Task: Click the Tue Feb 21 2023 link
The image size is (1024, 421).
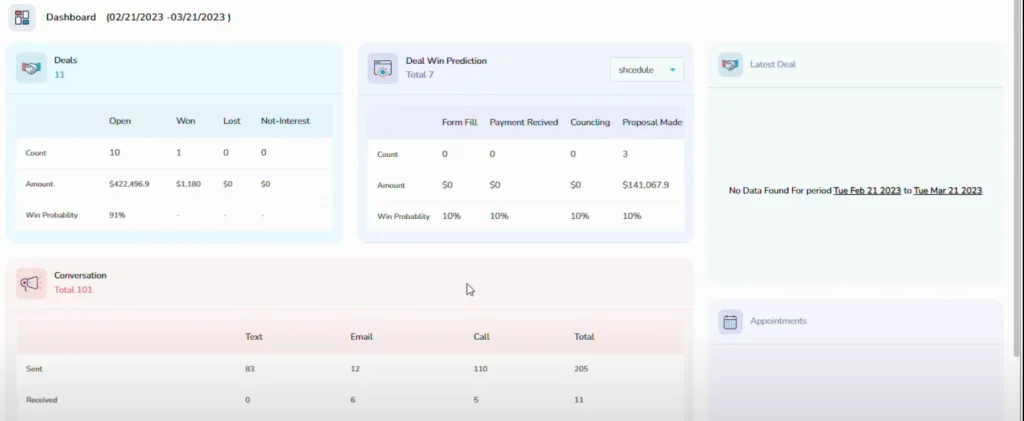Action: click(867, 191)
